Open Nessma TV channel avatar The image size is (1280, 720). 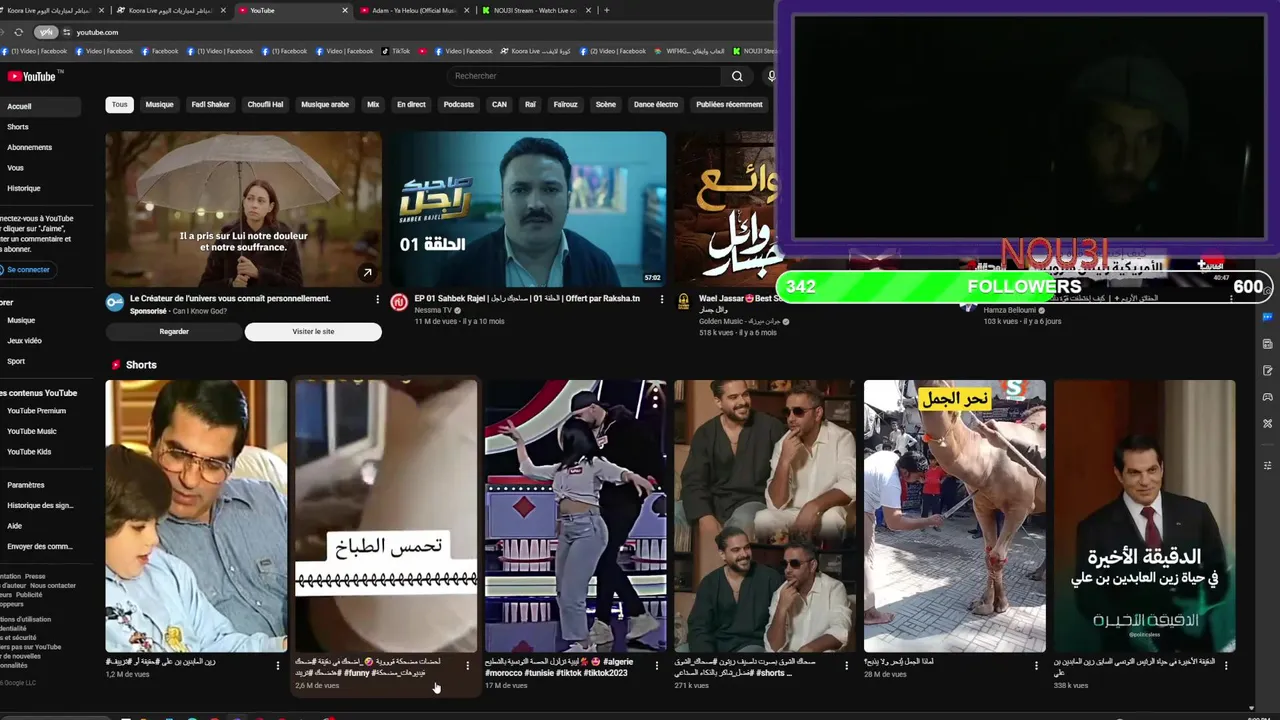click(399, 302)
